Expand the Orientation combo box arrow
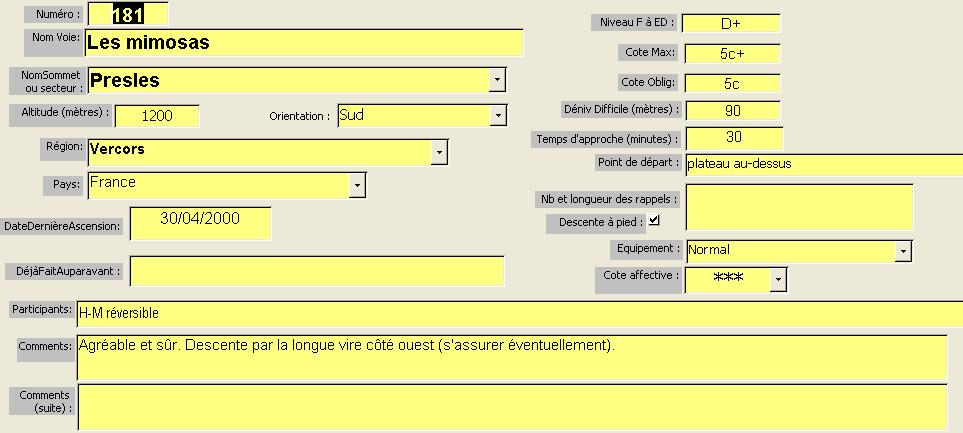The width and height of the screenshot is (963, 433). [498, 115]
